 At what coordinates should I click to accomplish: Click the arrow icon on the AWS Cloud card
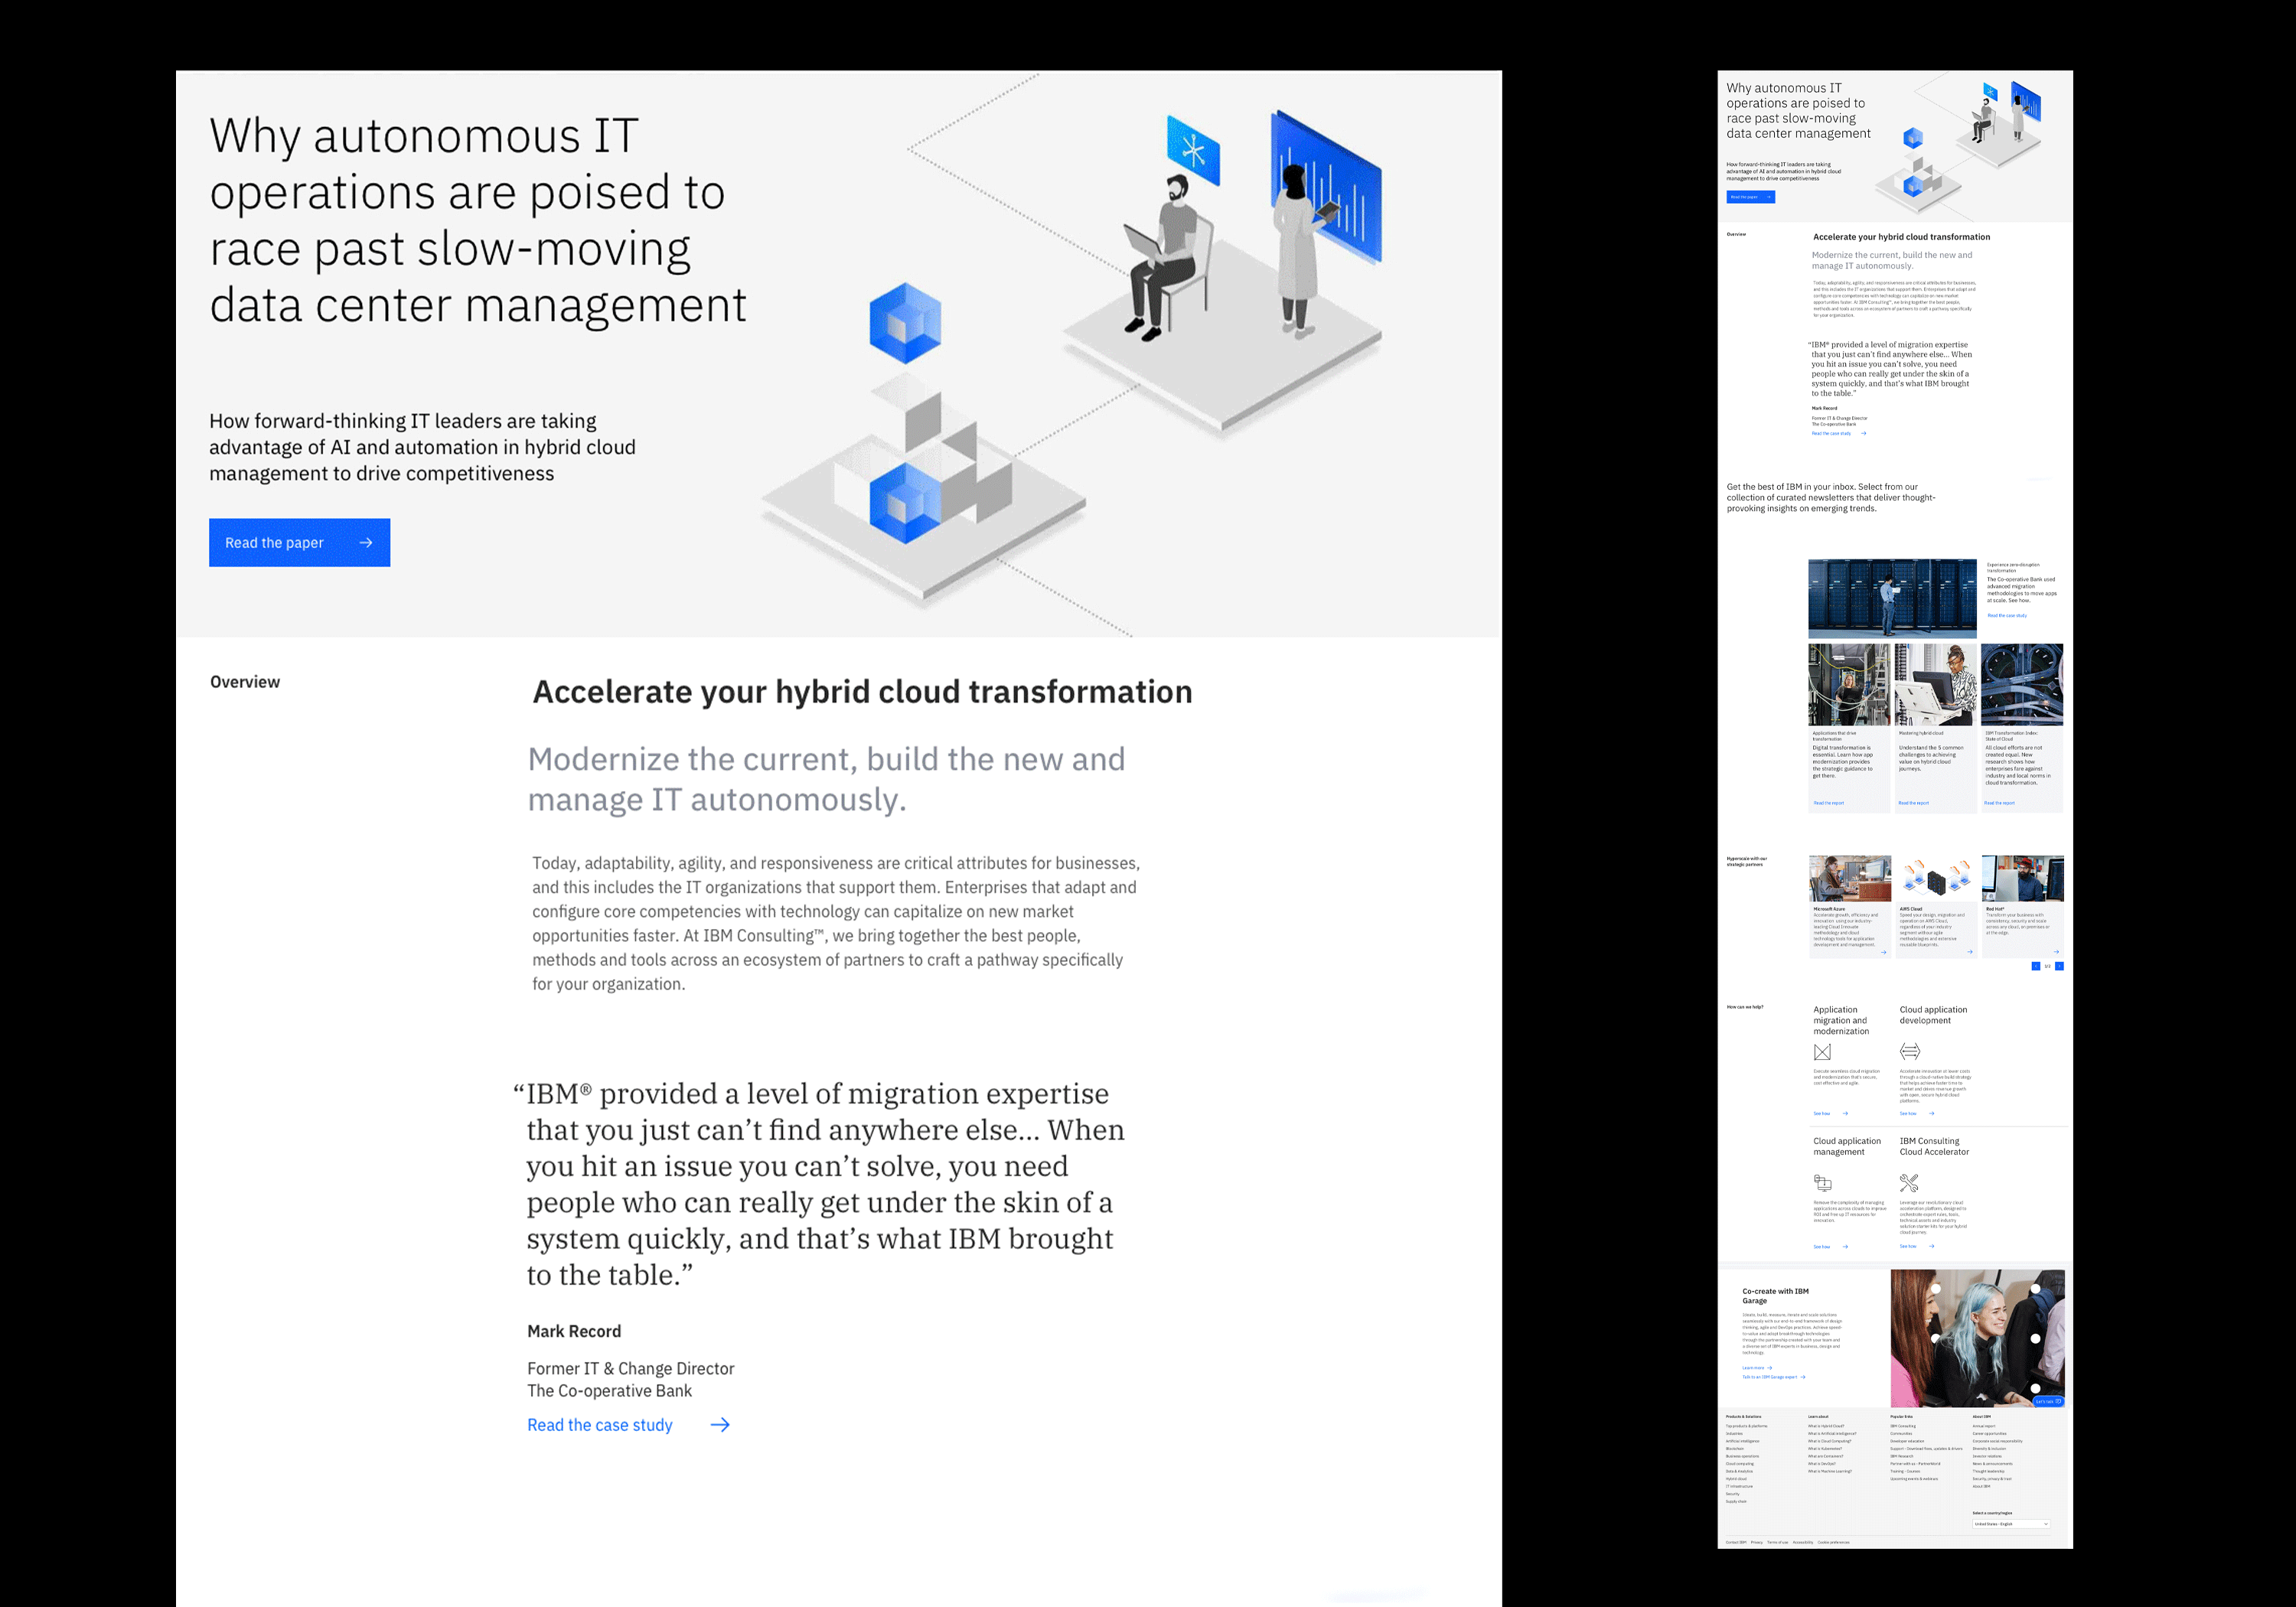tap(1970, 953)
